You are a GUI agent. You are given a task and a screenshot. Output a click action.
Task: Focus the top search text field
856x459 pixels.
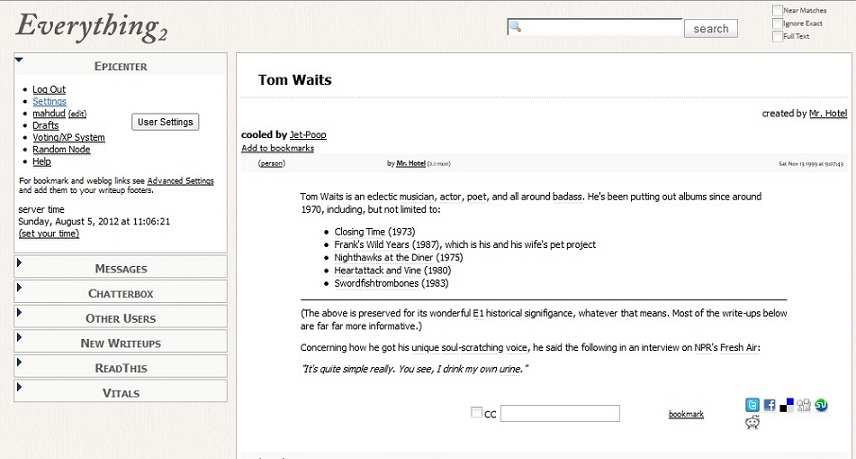click(x=595, y=27)
